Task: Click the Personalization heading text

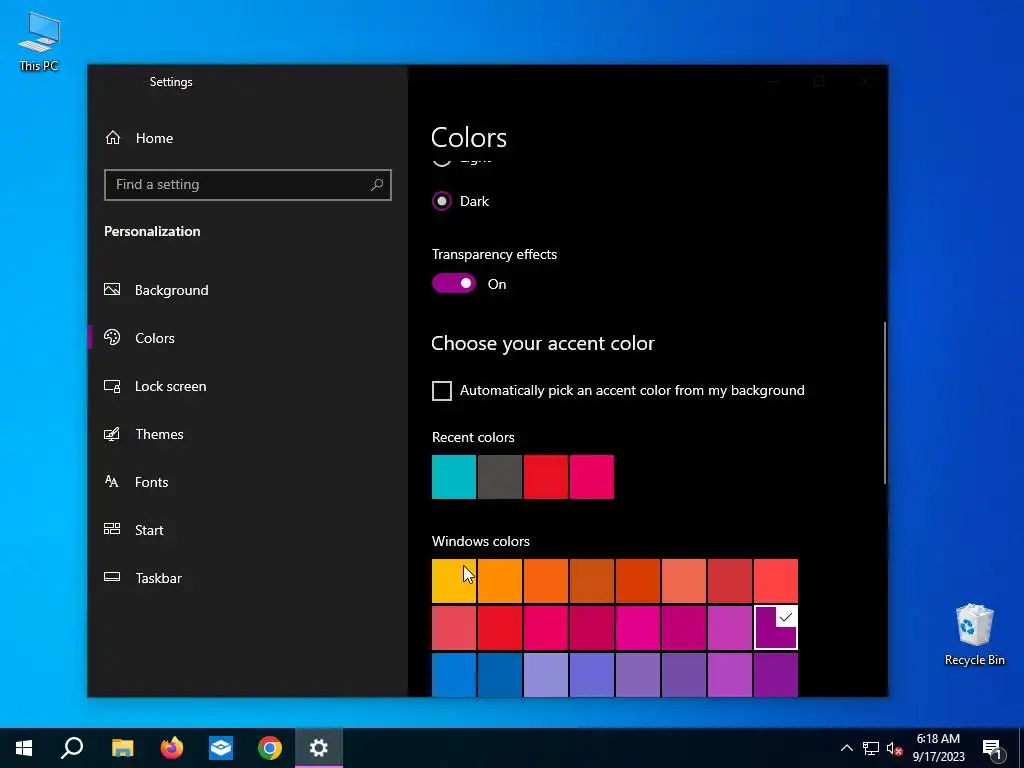Action: 152,231
